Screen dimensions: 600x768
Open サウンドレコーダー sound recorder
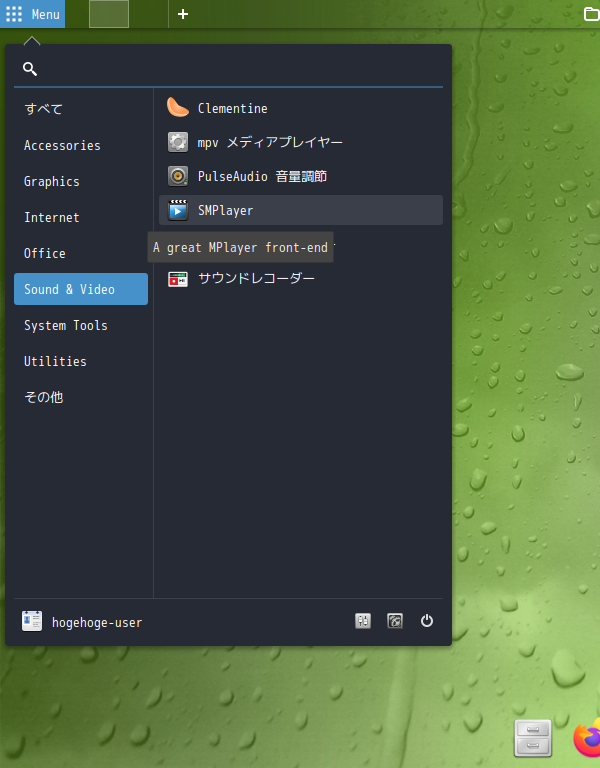(x=301, y=279)
